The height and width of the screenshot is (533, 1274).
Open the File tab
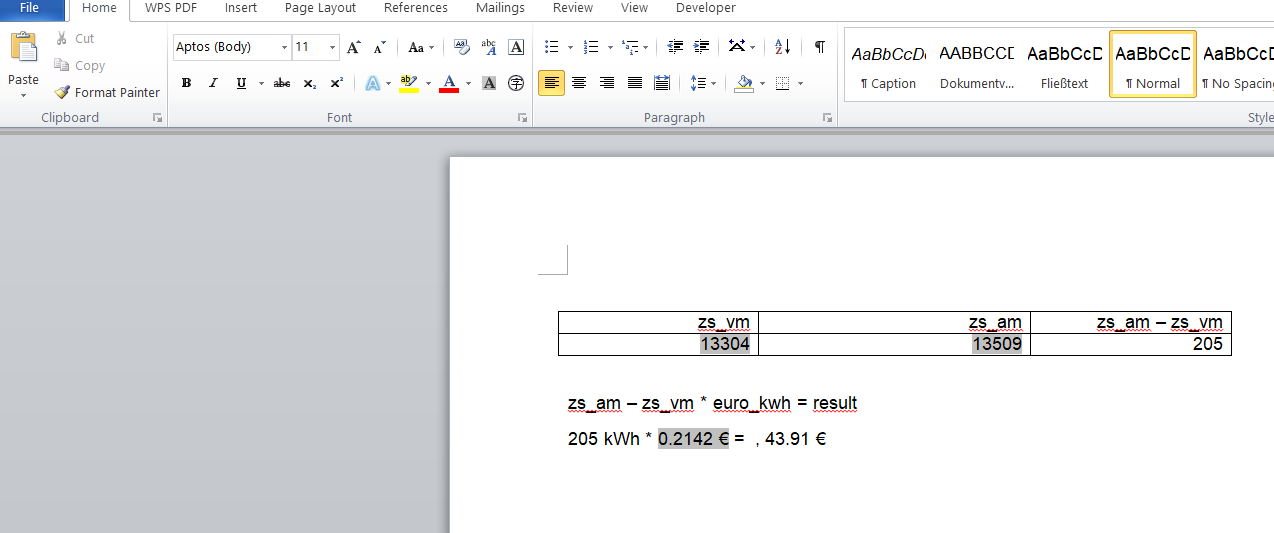[30, 8]
